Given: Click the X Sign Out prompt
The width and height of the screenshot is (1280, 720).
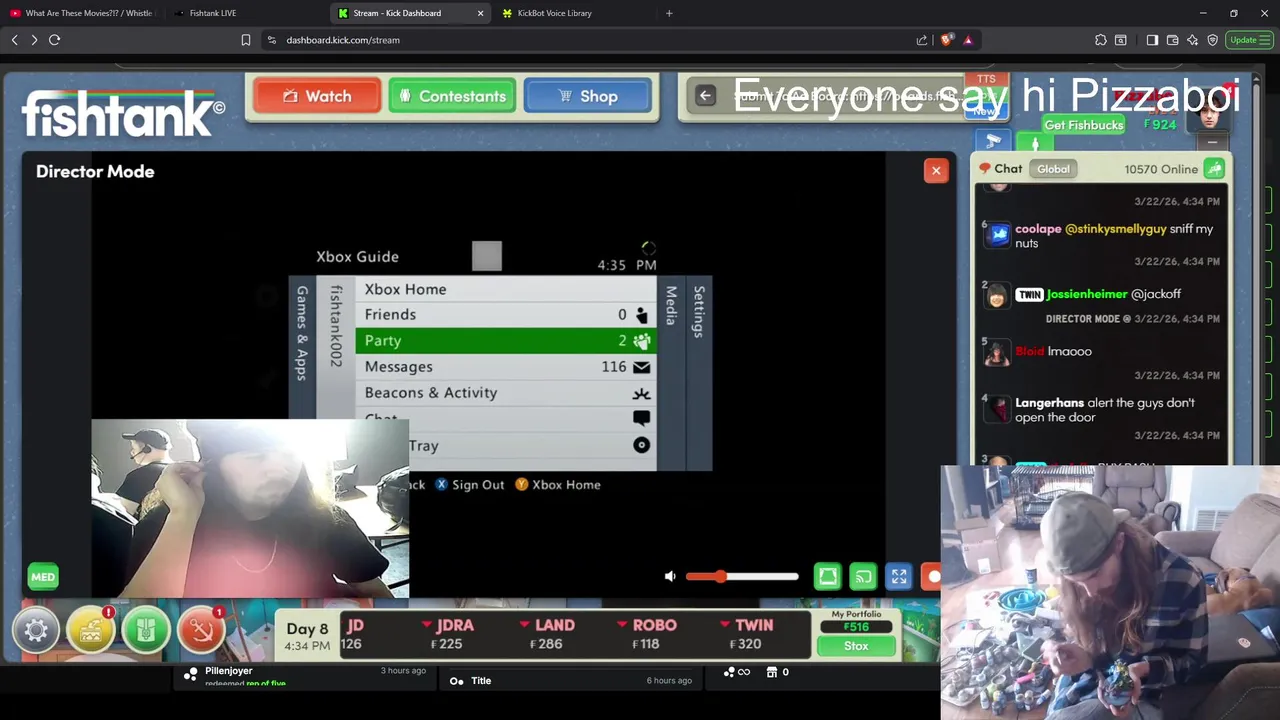Looking at the screenshot, I should [x=470, y=485].
